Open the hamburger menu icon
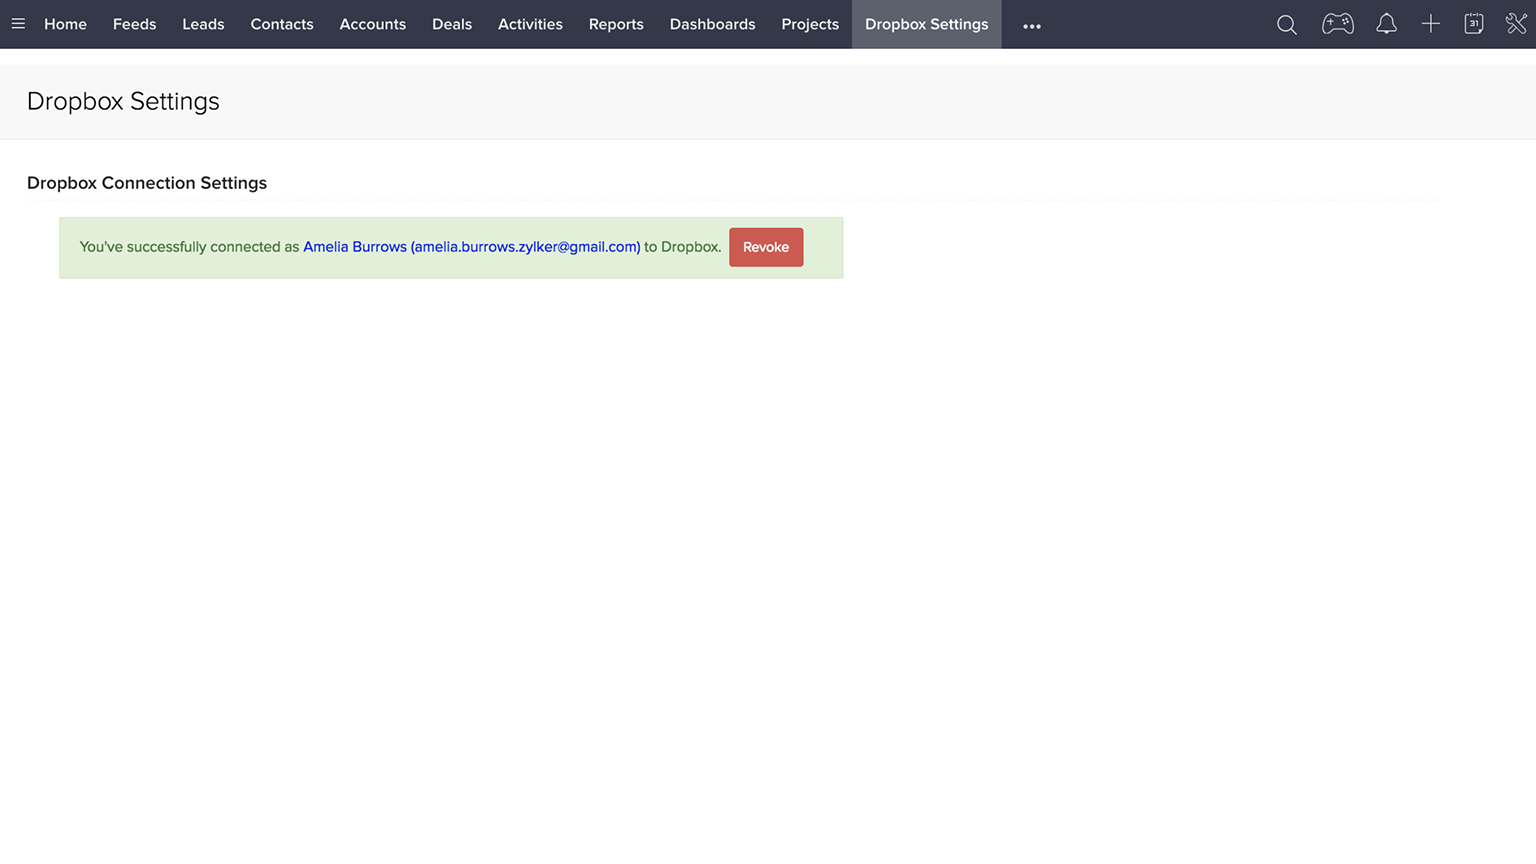This screenshot has height=864, width=1536. (x=18, y=24)
